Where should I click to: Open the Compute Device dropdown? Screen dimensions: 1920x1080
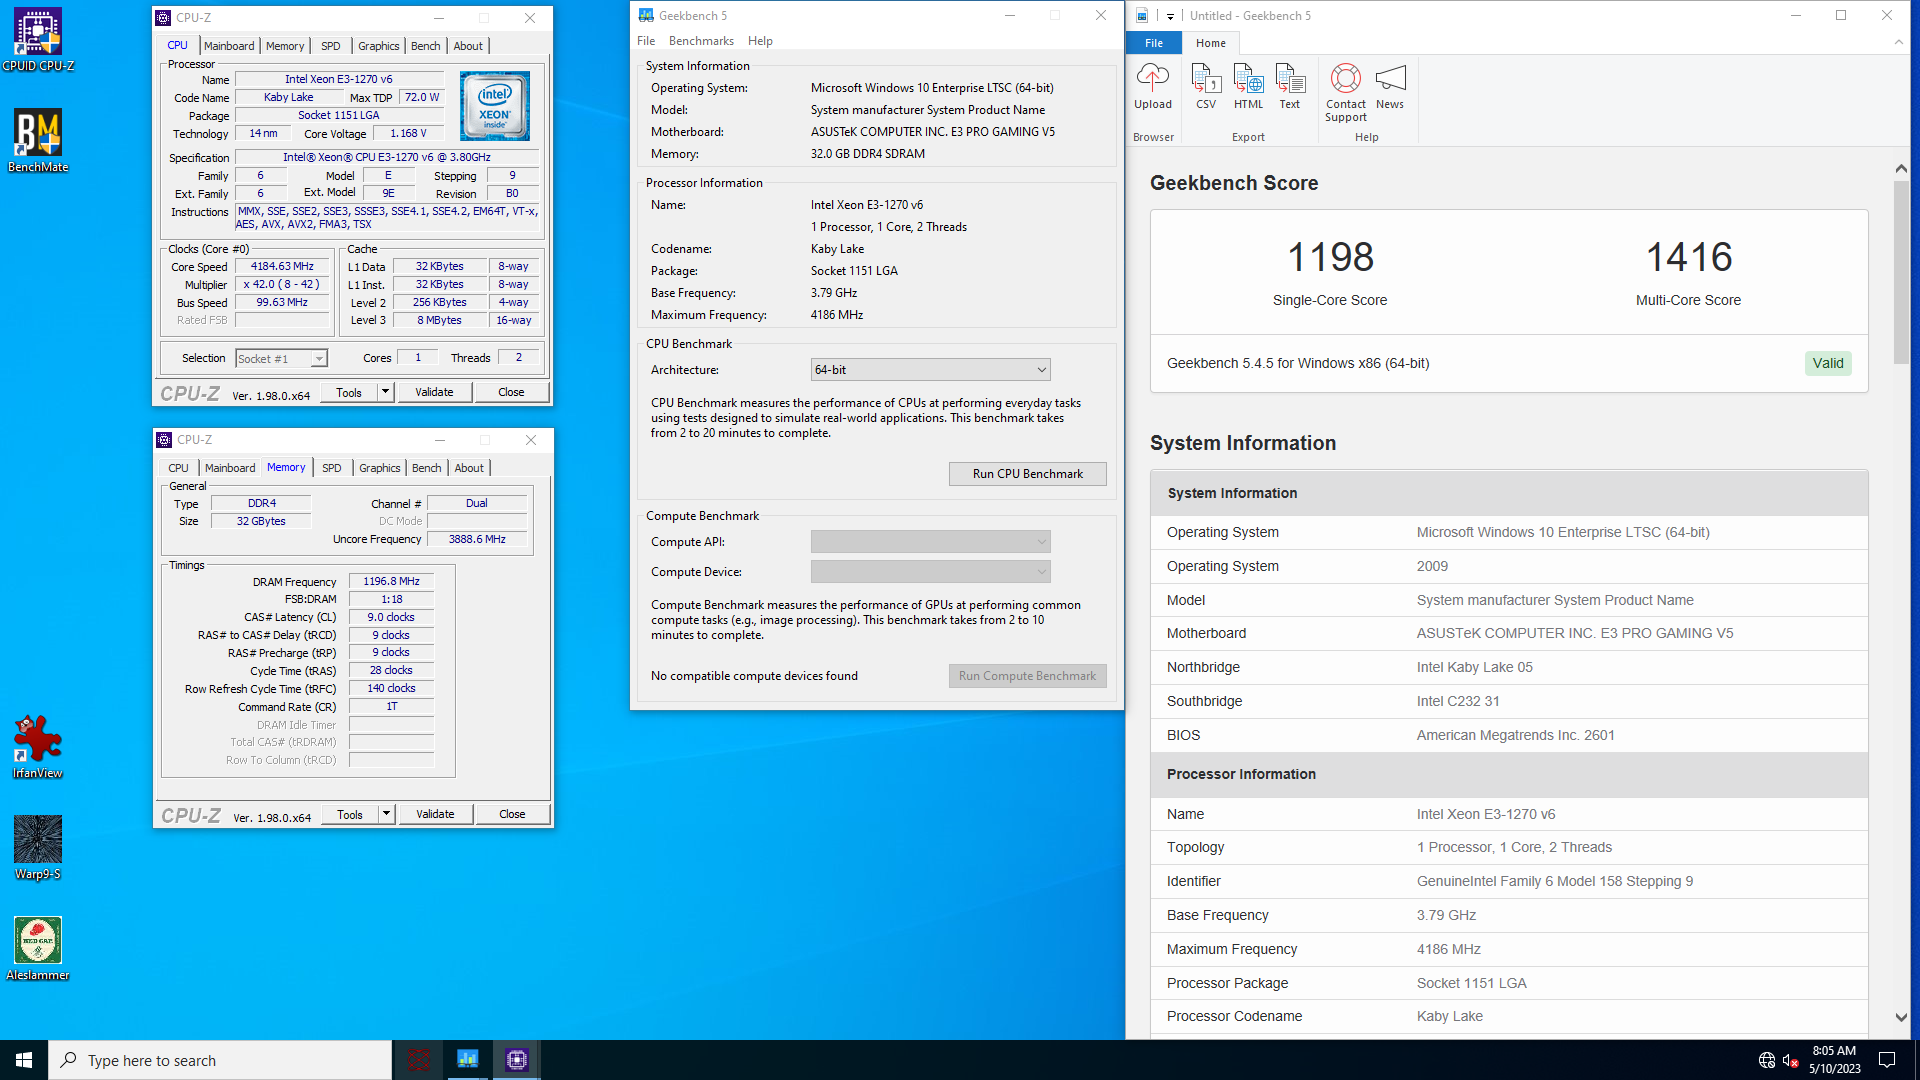click(930, 572)
